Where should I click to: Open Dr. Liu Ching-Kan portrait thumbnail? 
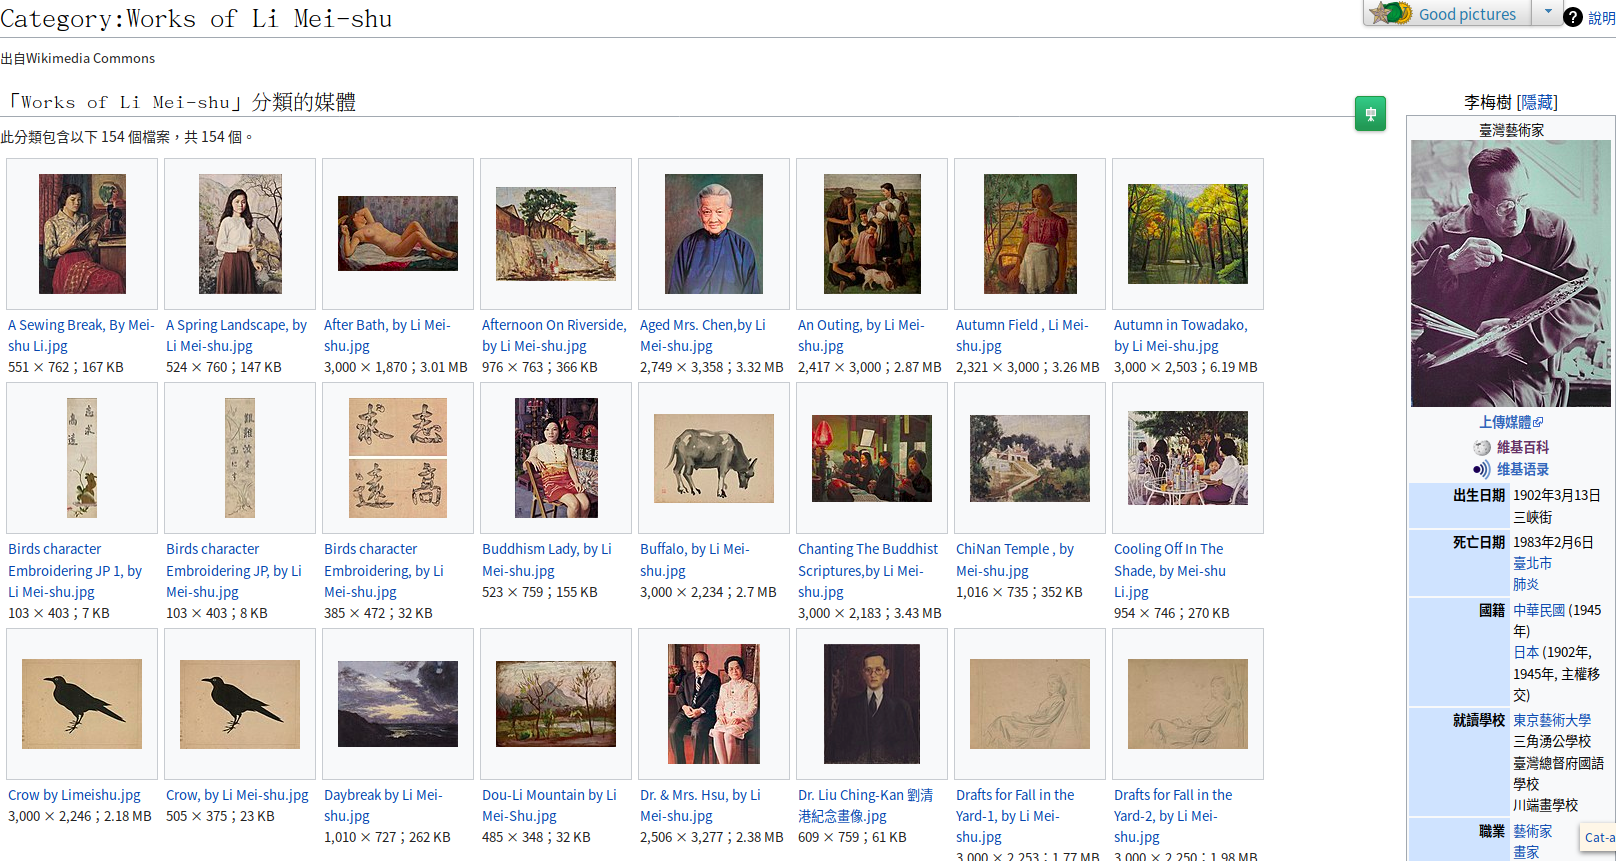[872, 704]
